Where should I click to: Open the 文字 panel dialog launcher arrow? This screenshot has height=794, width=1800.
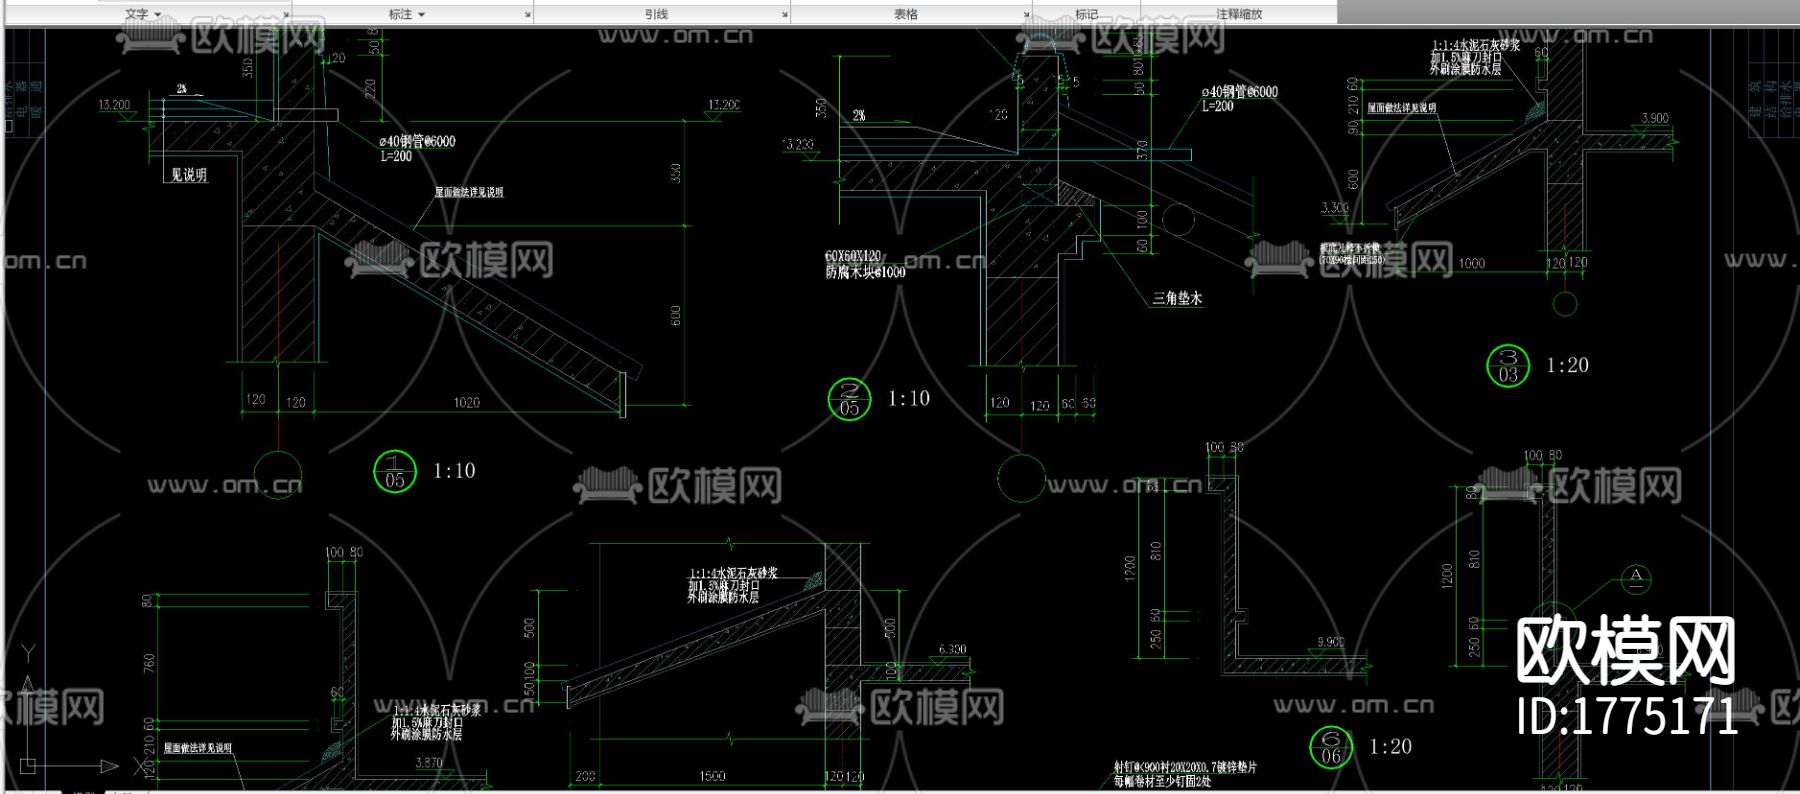[286, 15]
